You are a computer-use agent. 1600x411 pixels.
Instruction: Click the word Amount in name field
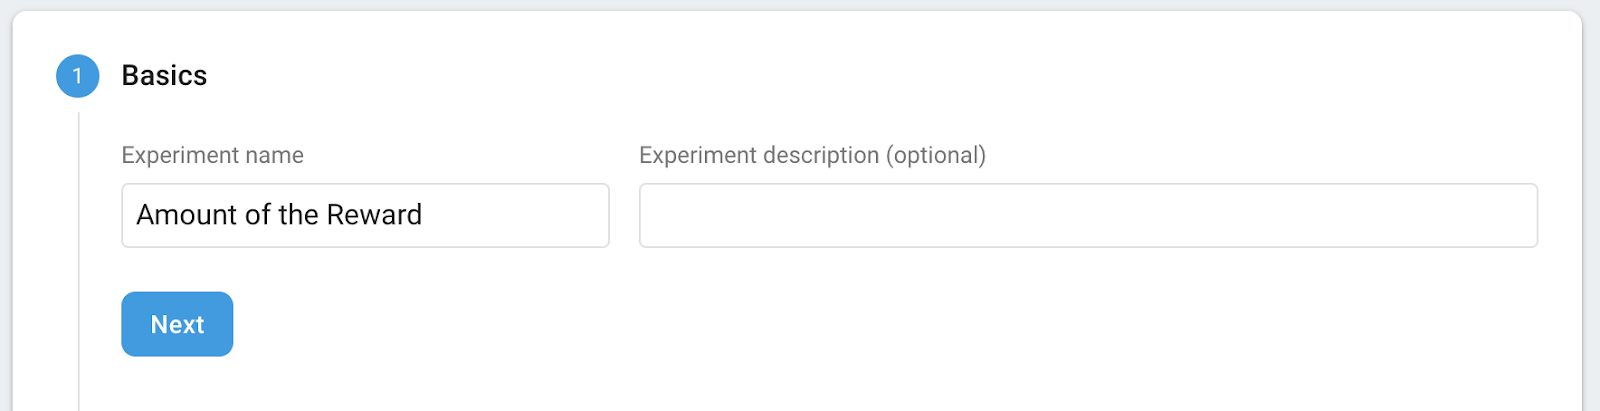click(186, 215)
